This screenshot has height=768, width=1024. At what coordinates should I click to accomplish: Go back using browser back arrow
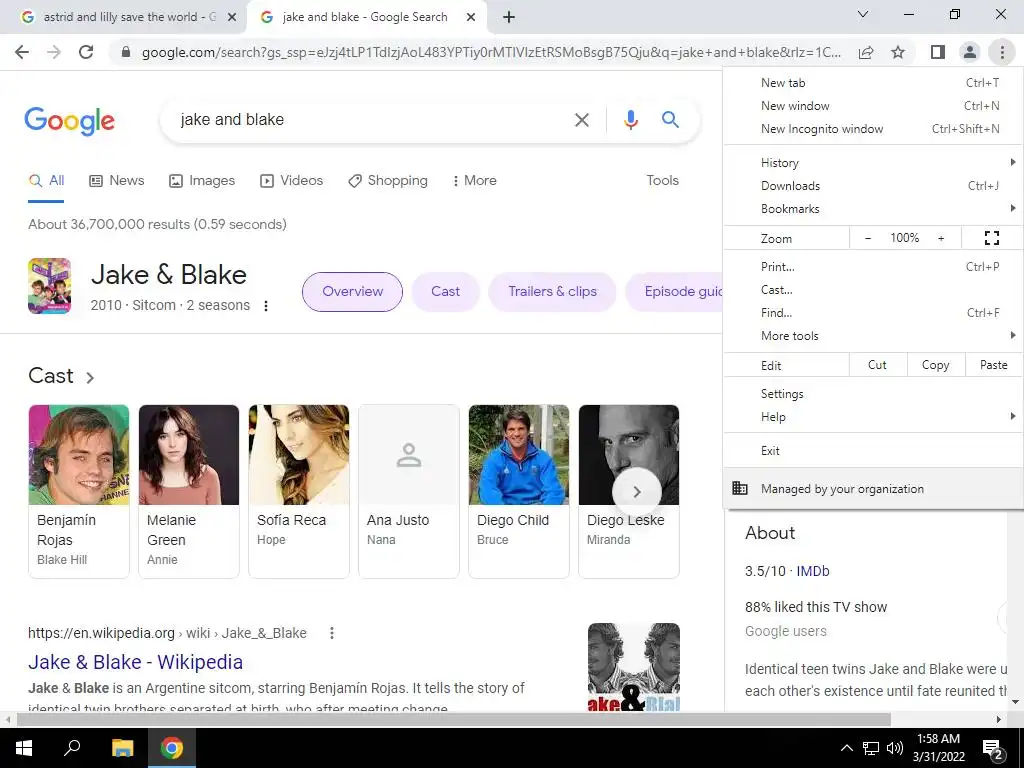pos(22,52)
